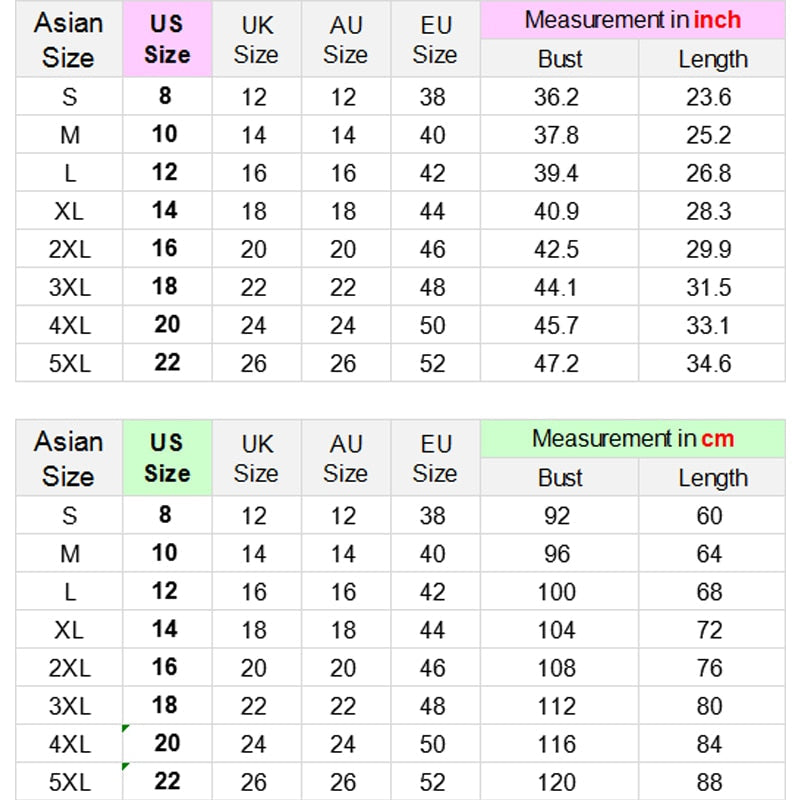Click the green "Measurement in cm" header
This screenshot has height=800, width=800.
click(632, 439)
